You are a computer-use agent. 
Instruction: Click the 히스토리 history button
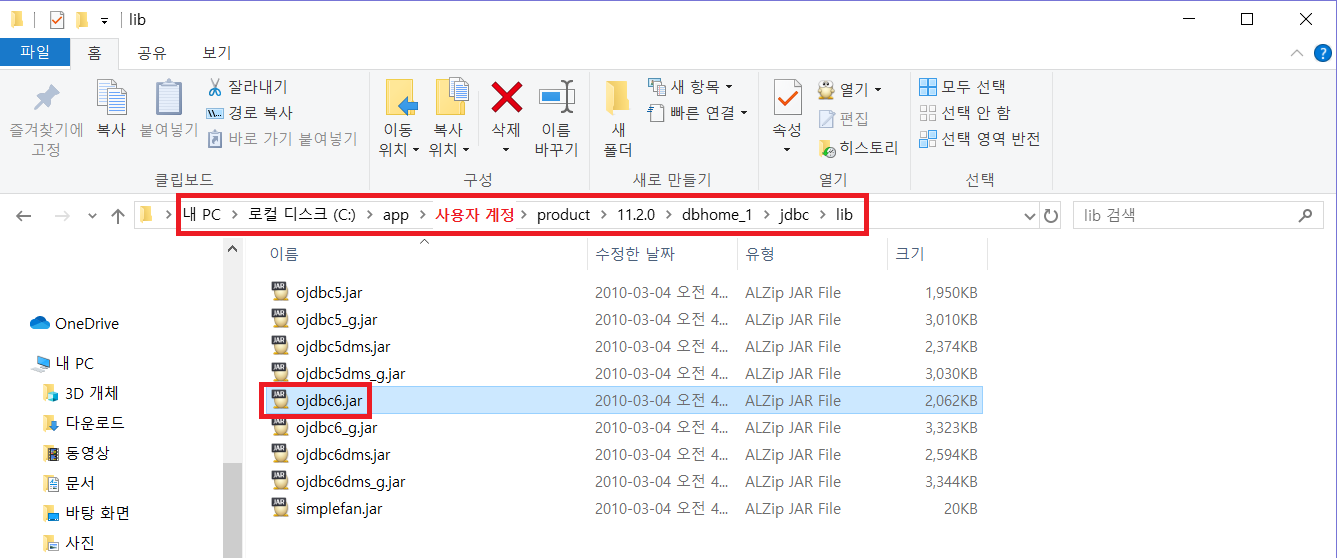(858, 148)
